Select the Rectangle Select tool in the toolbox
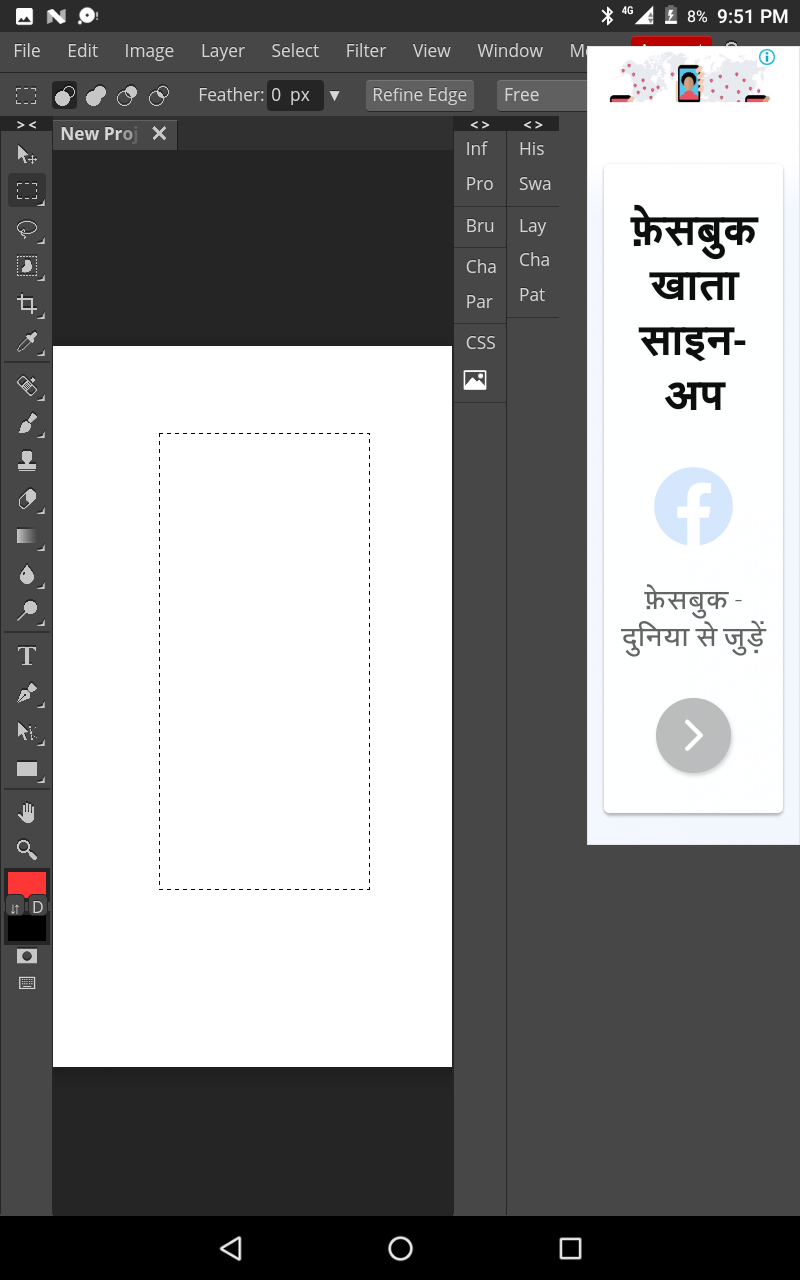This screenshot has height=1280, width=800. click(27, 191)
